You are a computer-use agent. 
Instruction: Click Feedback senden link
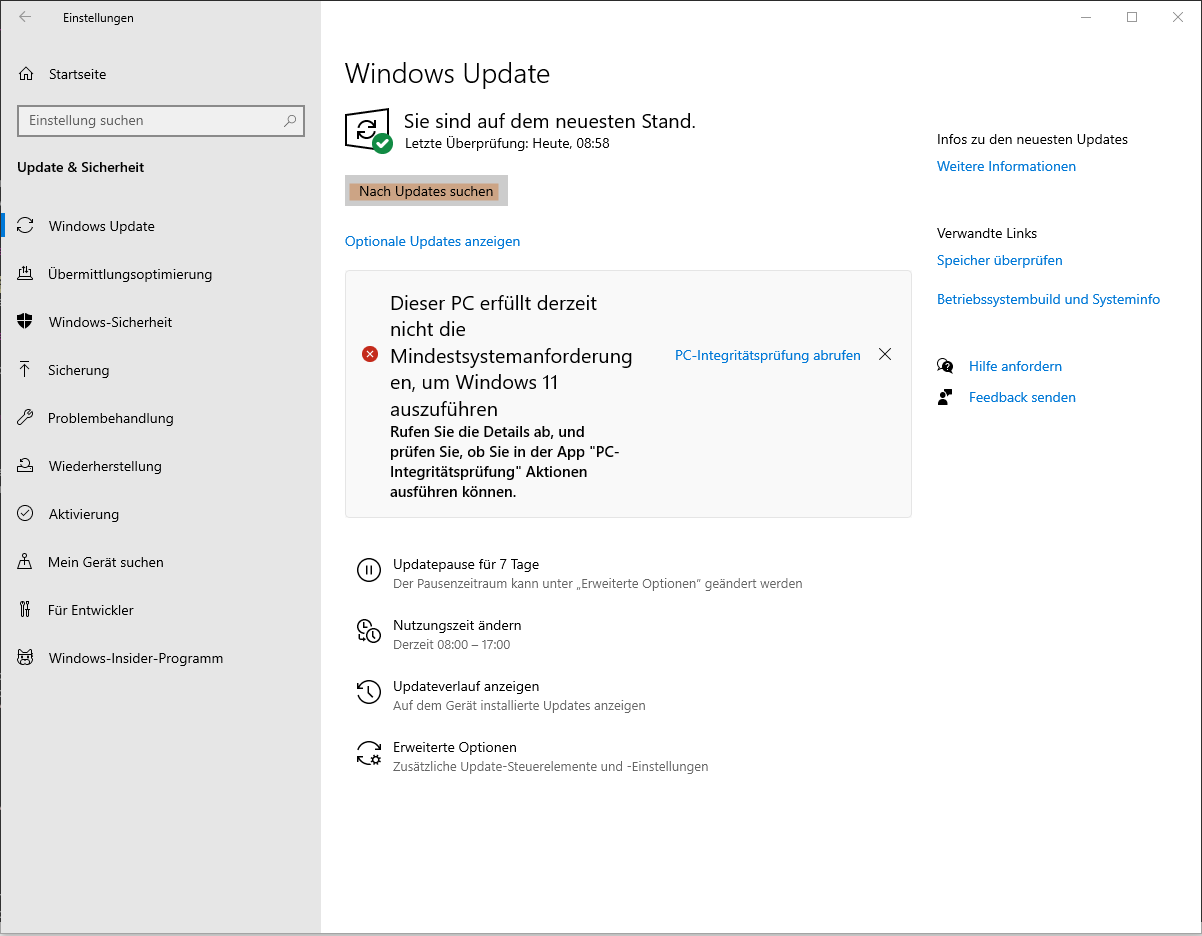(x=1022, y=397)
